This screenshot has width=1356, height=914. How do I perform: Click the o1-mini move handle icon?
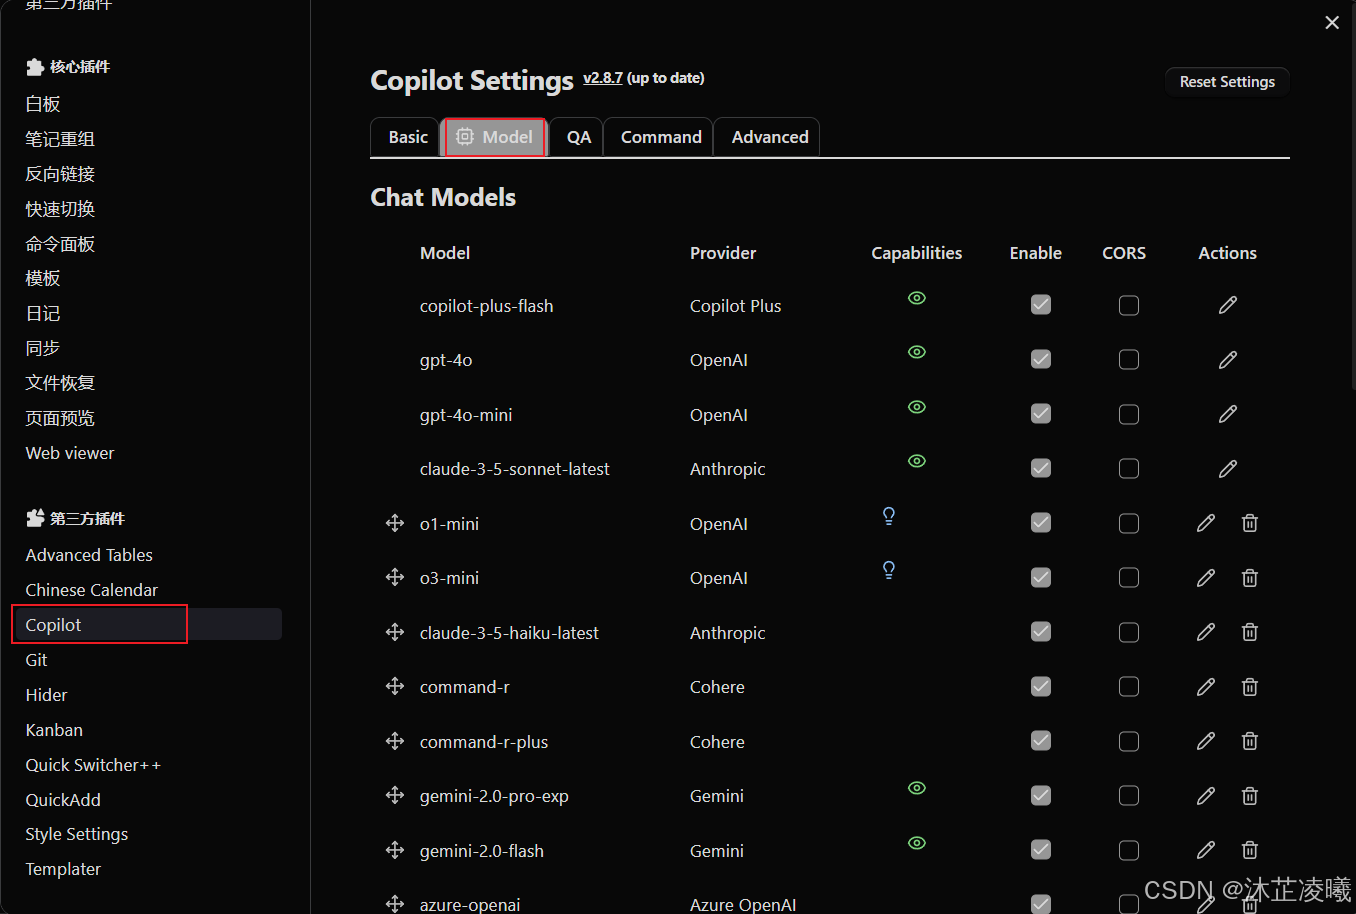[x=395, y=523]
